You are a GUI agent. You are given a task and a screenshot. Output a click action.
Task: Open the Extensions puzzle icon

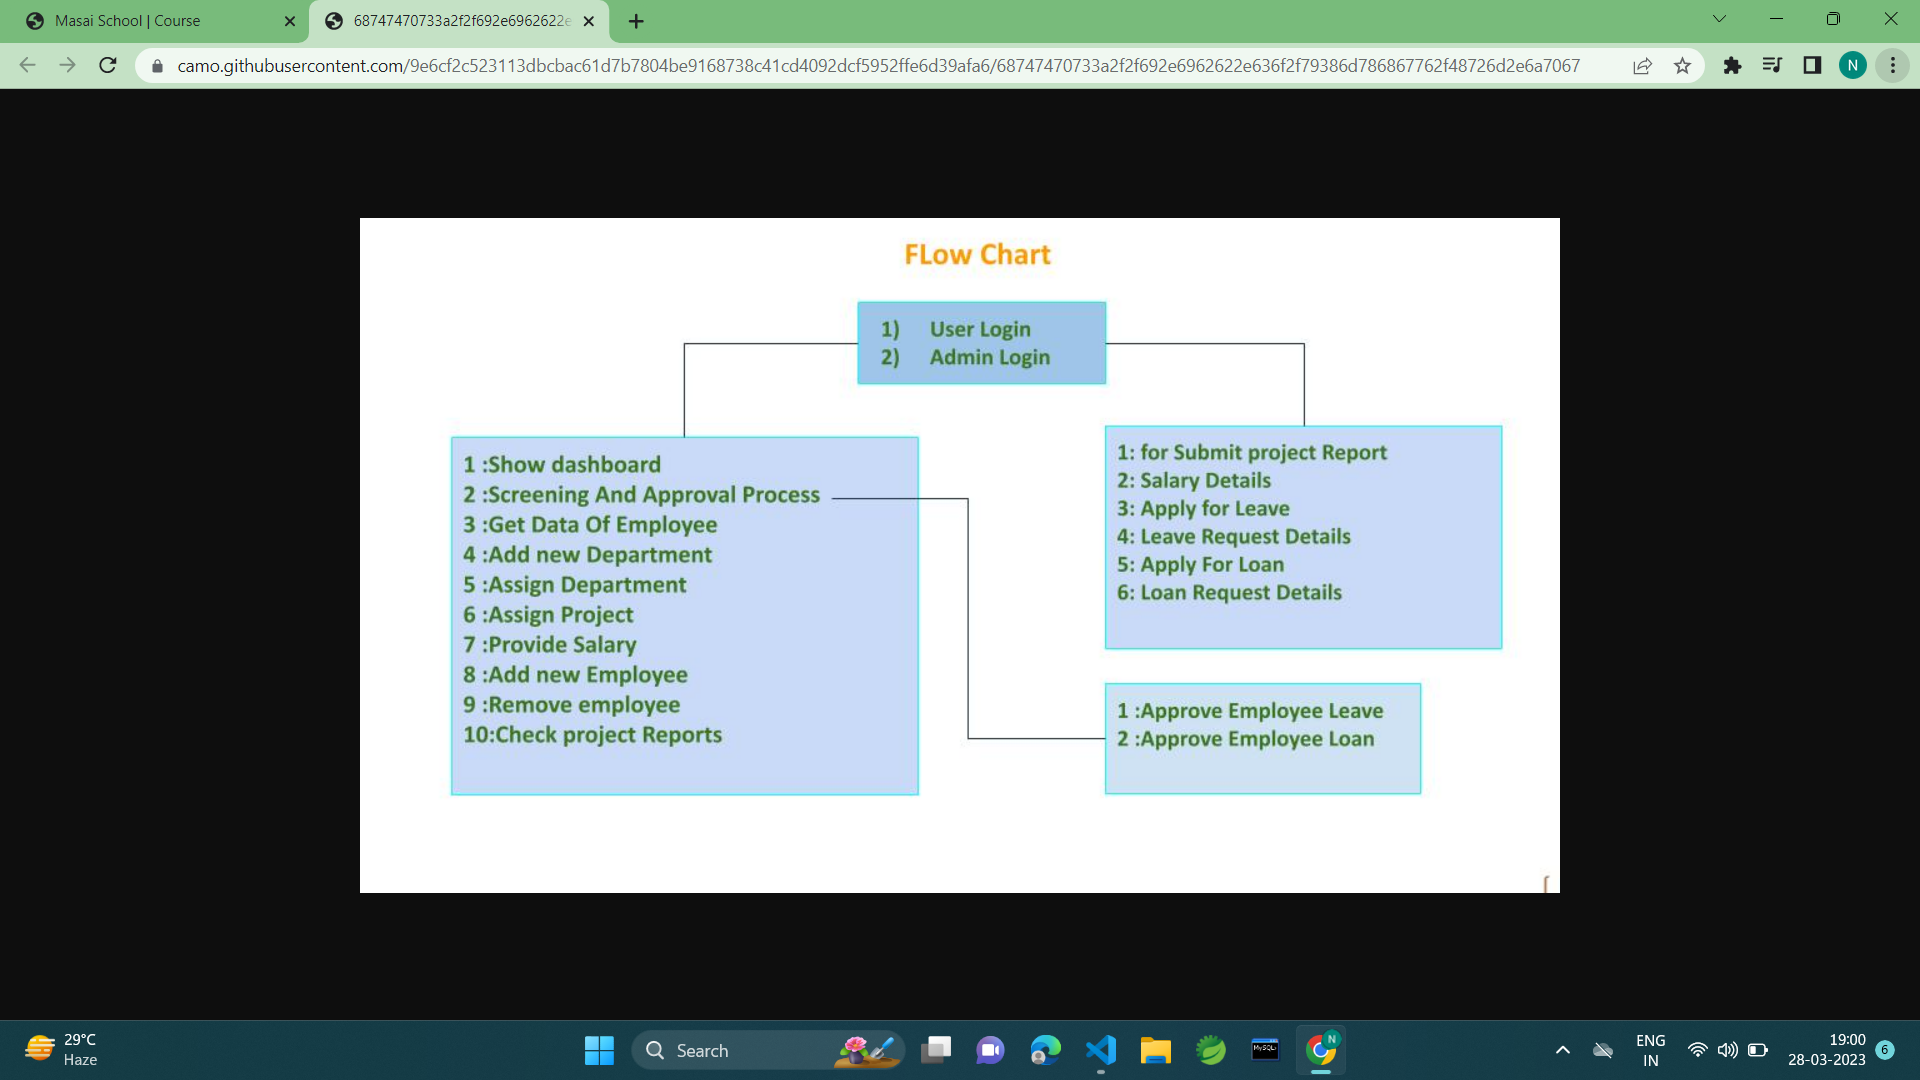pos(1732,66)
